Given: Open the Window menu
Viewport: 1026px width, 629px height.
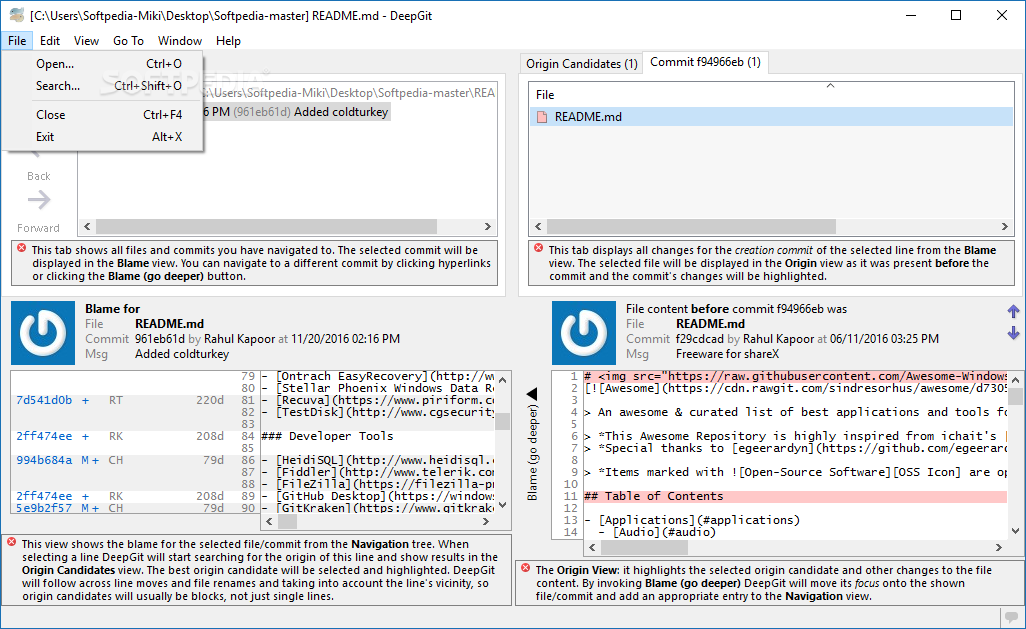Looking at the screenshot, I should coord(180,41).
